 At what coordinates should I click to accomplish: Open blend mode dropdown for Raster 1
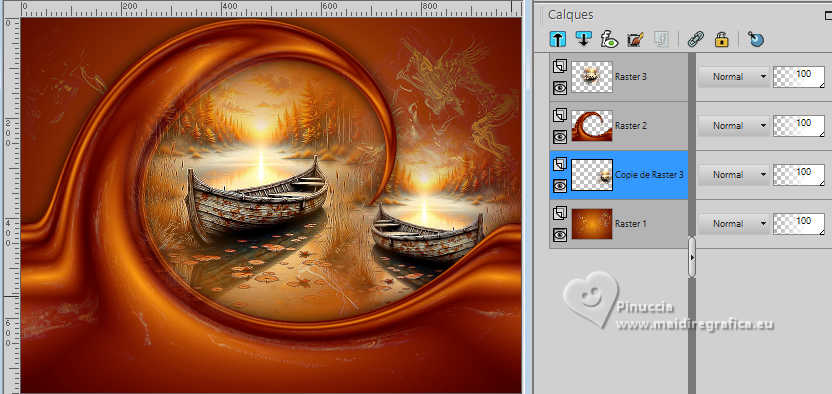click(x=733, y=224)
